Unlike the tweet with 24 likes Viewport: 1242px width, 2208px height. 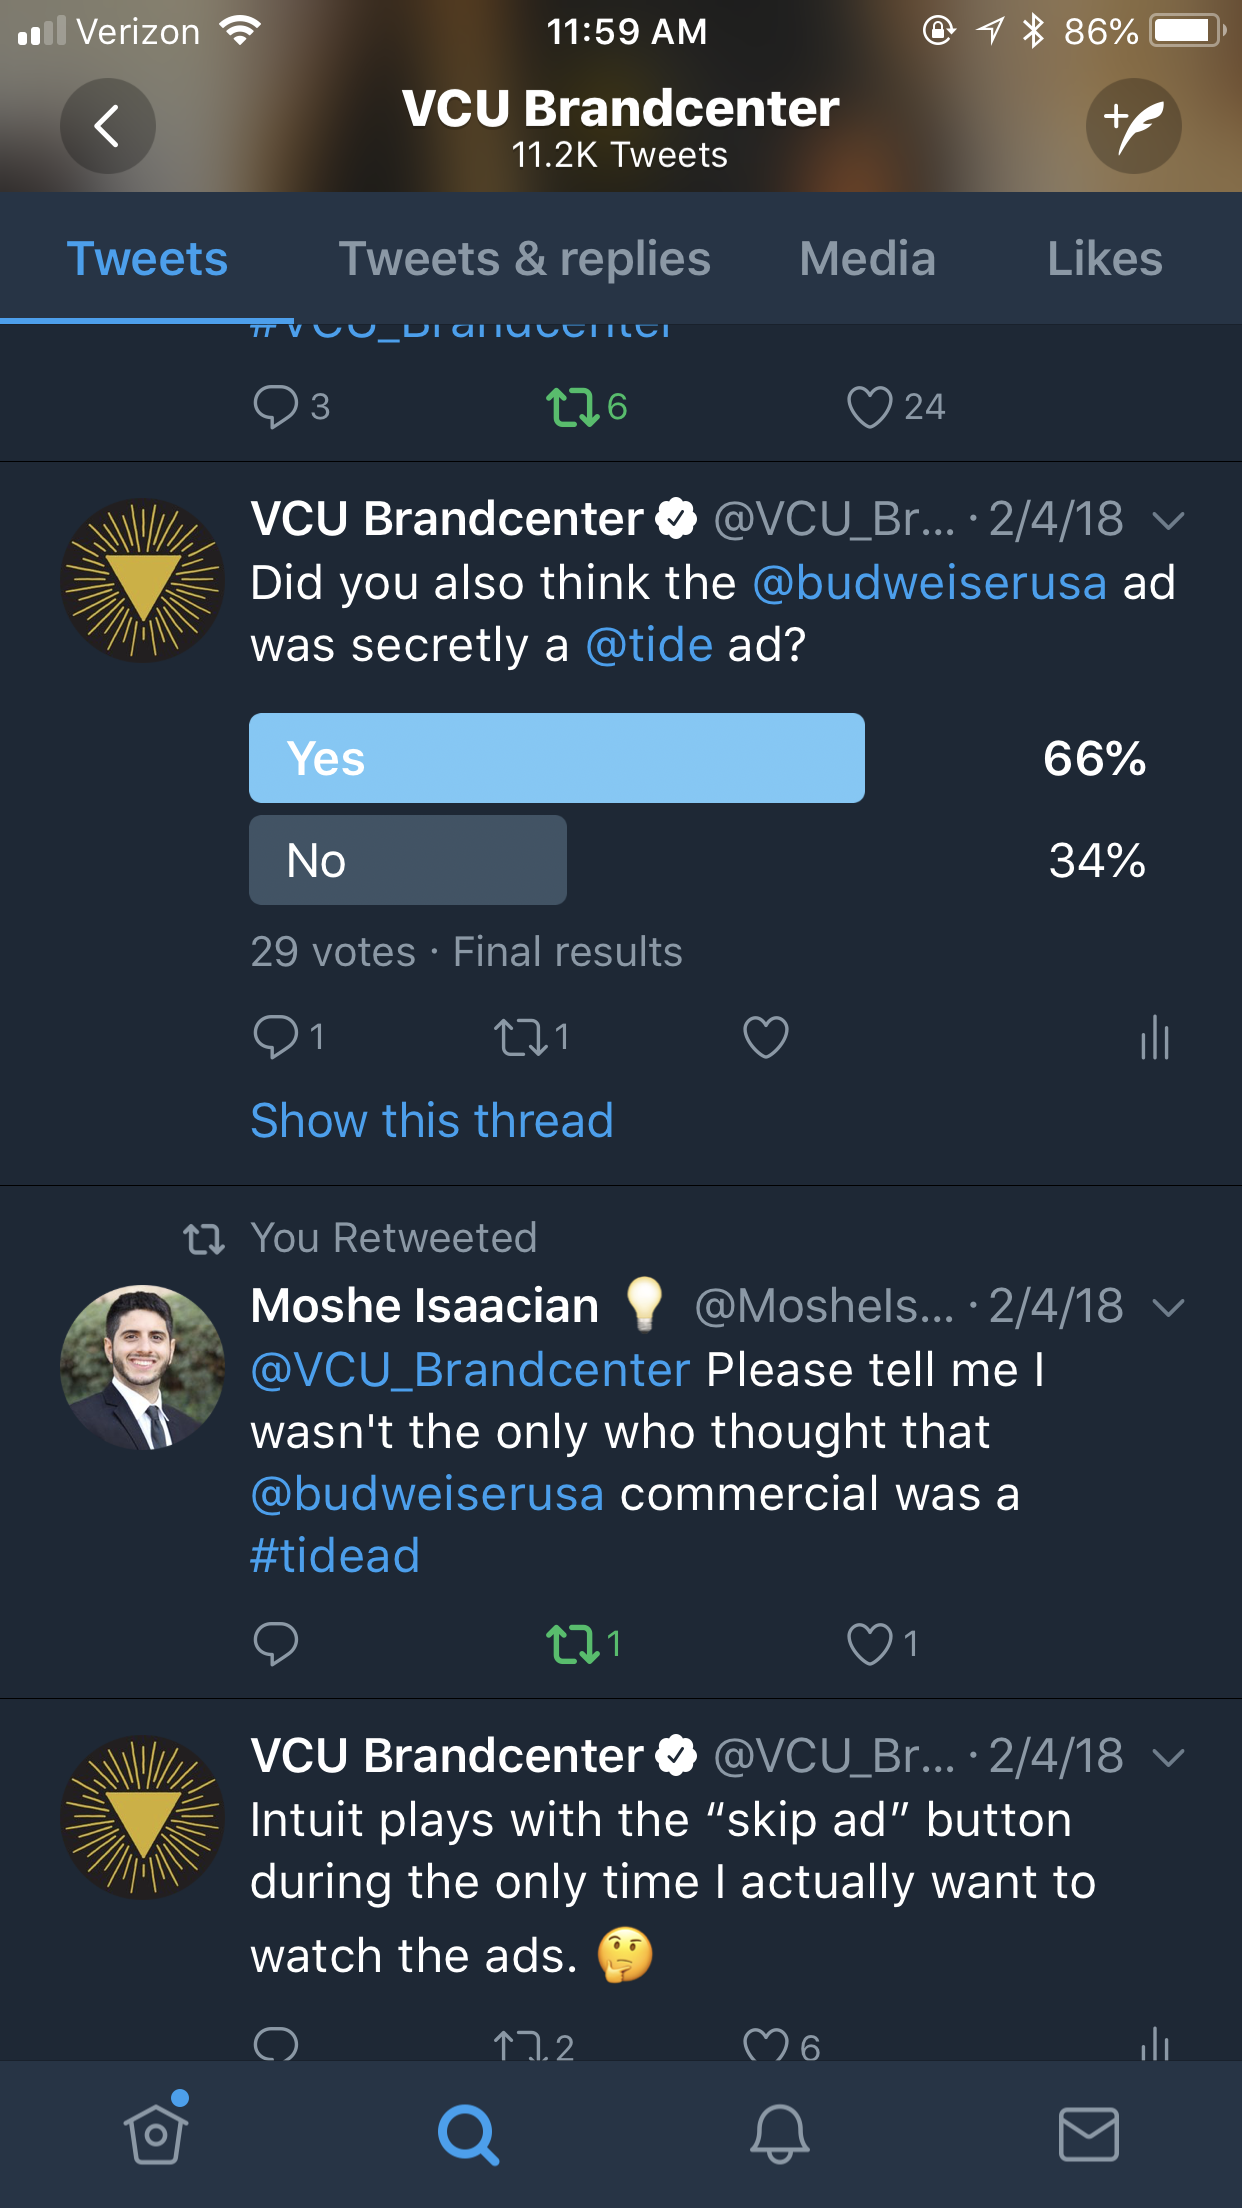[869, 407]
